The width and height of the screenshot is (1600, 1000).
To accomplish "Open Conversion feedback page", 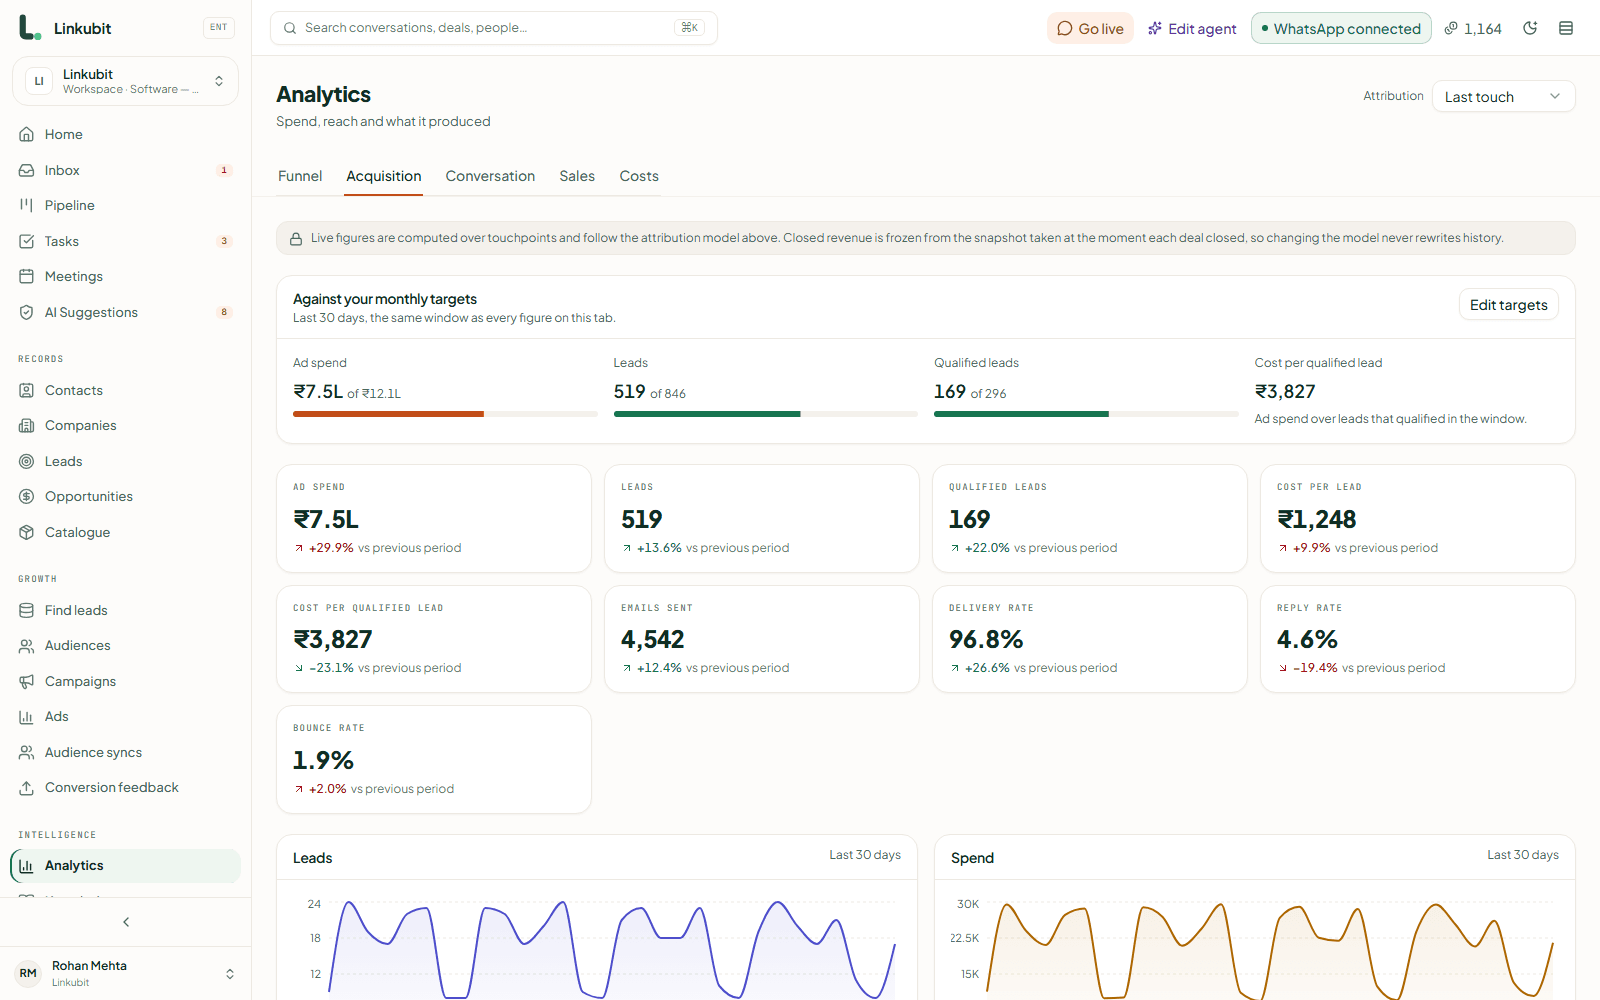I will (x=125, y=787).
